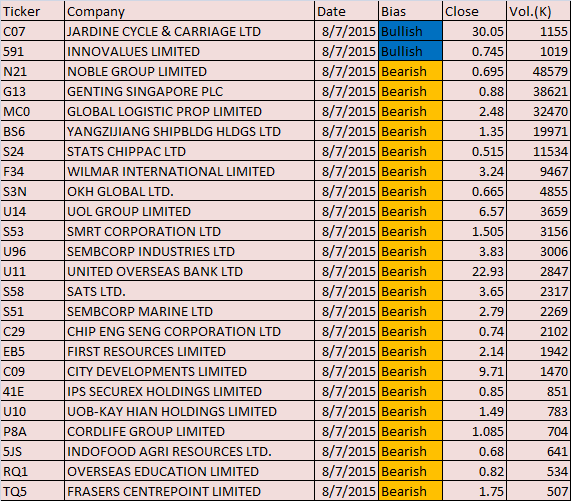Image resolution: width=571 pixels, height=501 pixels.
Task: Select the blue Bullish cell for Jardine
Action: 410,31
